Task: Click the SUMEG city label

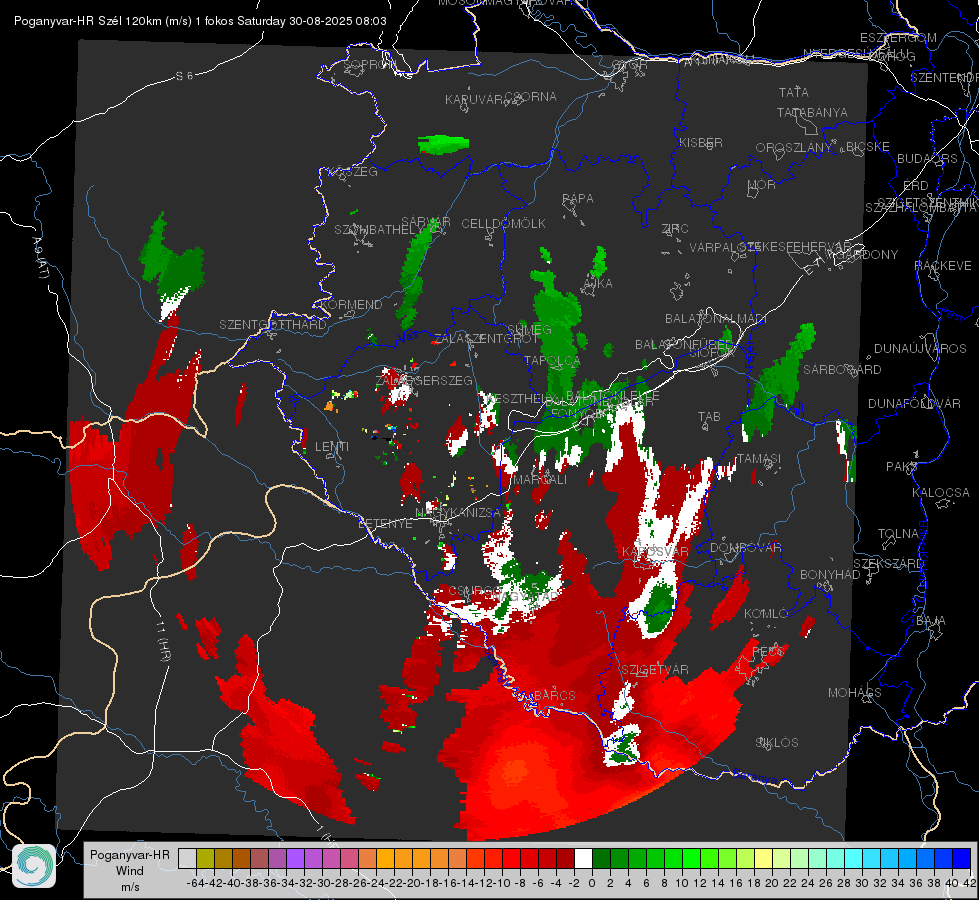Action: click(x=529, y=329)
